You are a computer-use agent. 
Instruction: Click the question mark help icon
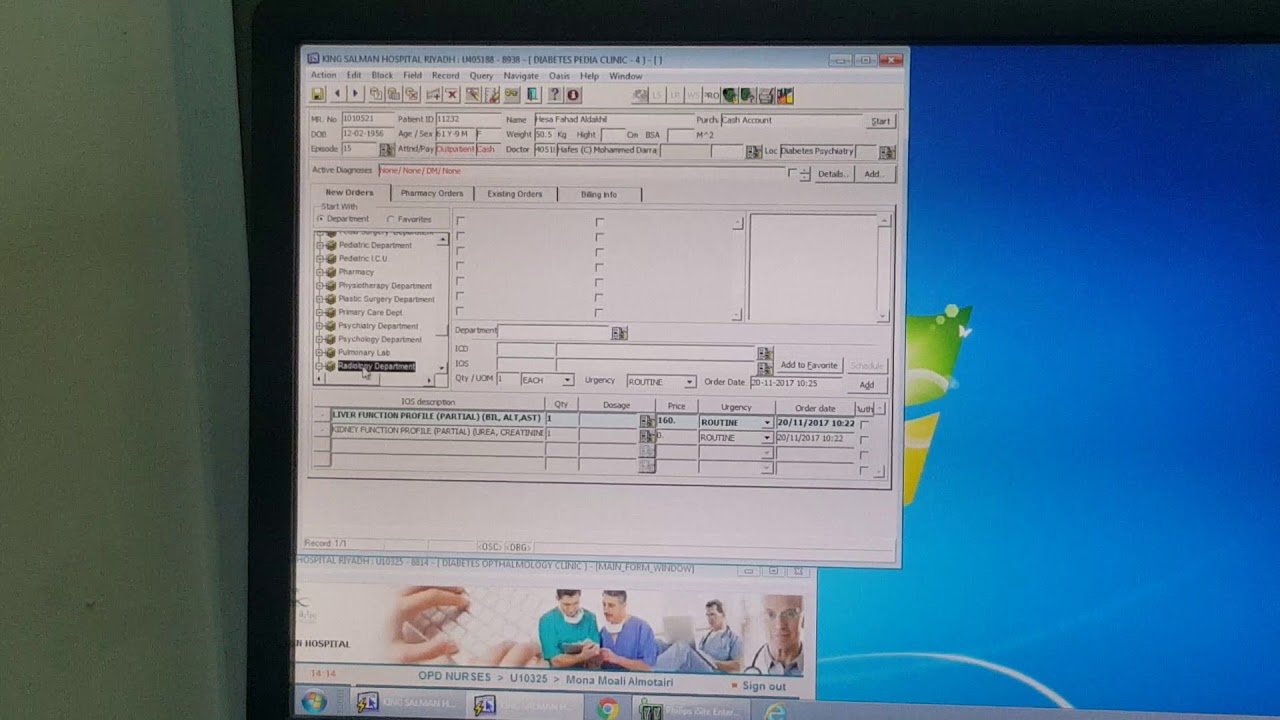pyautogui.click(x=555, y=94)
